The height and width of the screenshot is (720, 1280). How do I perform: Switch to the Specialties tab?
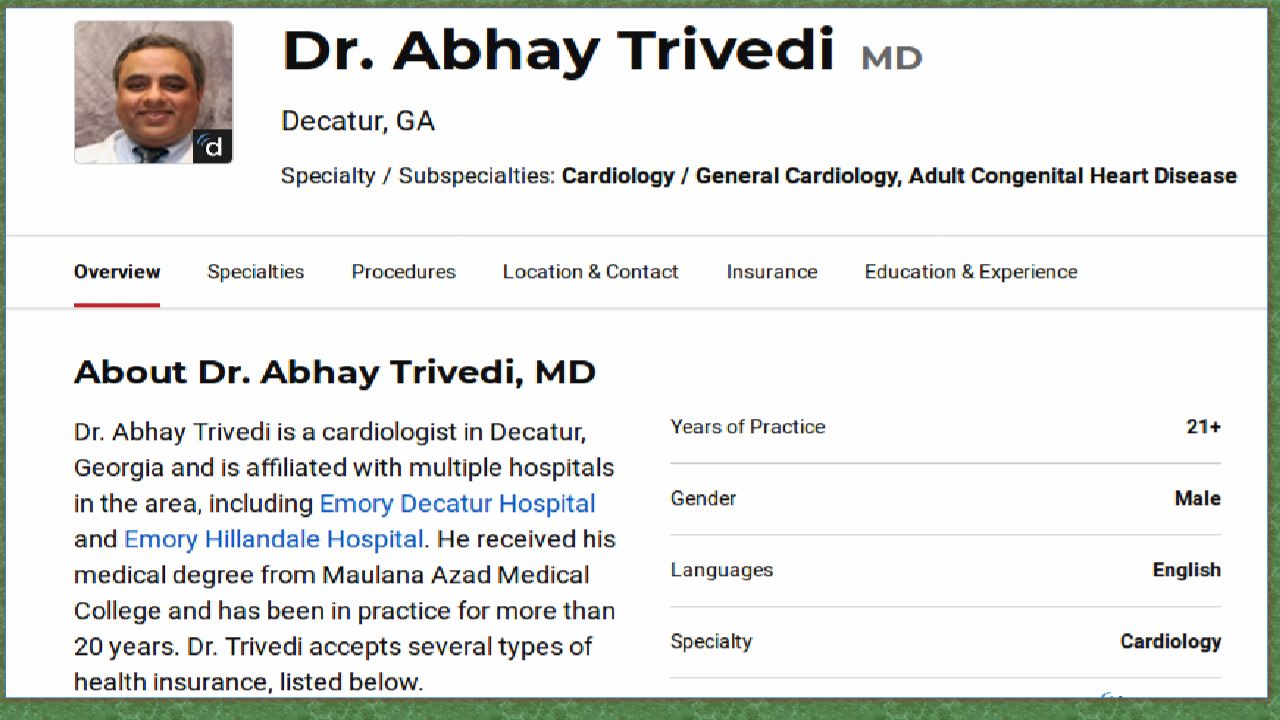(256, 272)
